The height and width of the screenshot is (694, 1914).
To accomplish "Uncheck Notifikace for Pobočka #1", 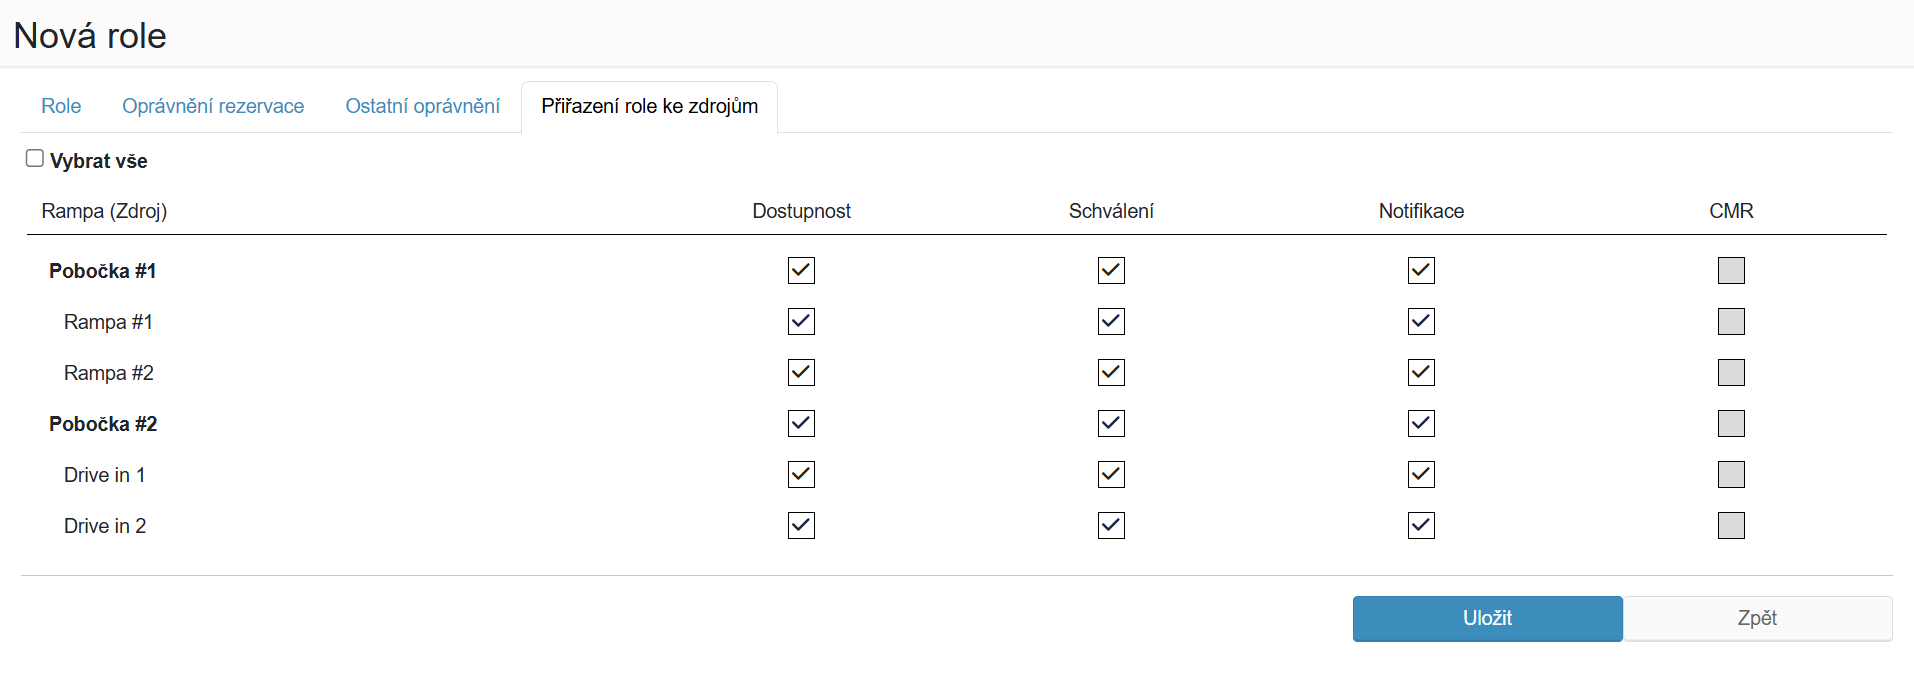I will [1421, 270].
